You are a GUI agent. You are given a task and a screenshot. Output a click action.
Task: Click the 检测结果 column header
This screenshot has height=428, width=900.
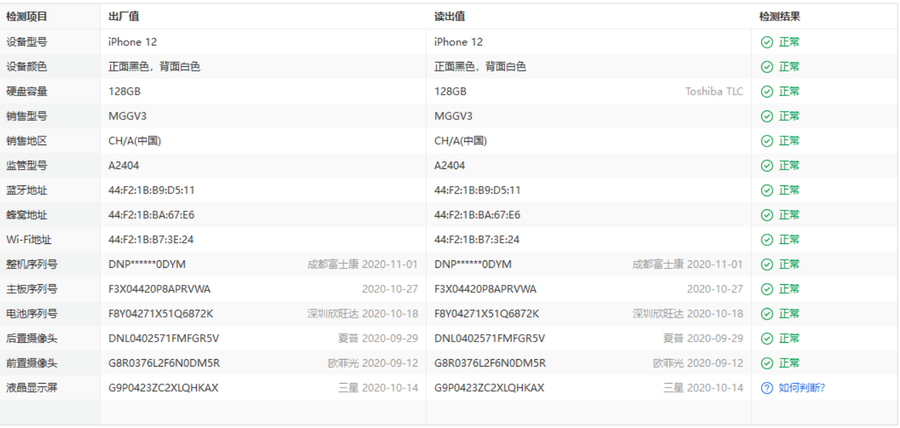(779, 17)
